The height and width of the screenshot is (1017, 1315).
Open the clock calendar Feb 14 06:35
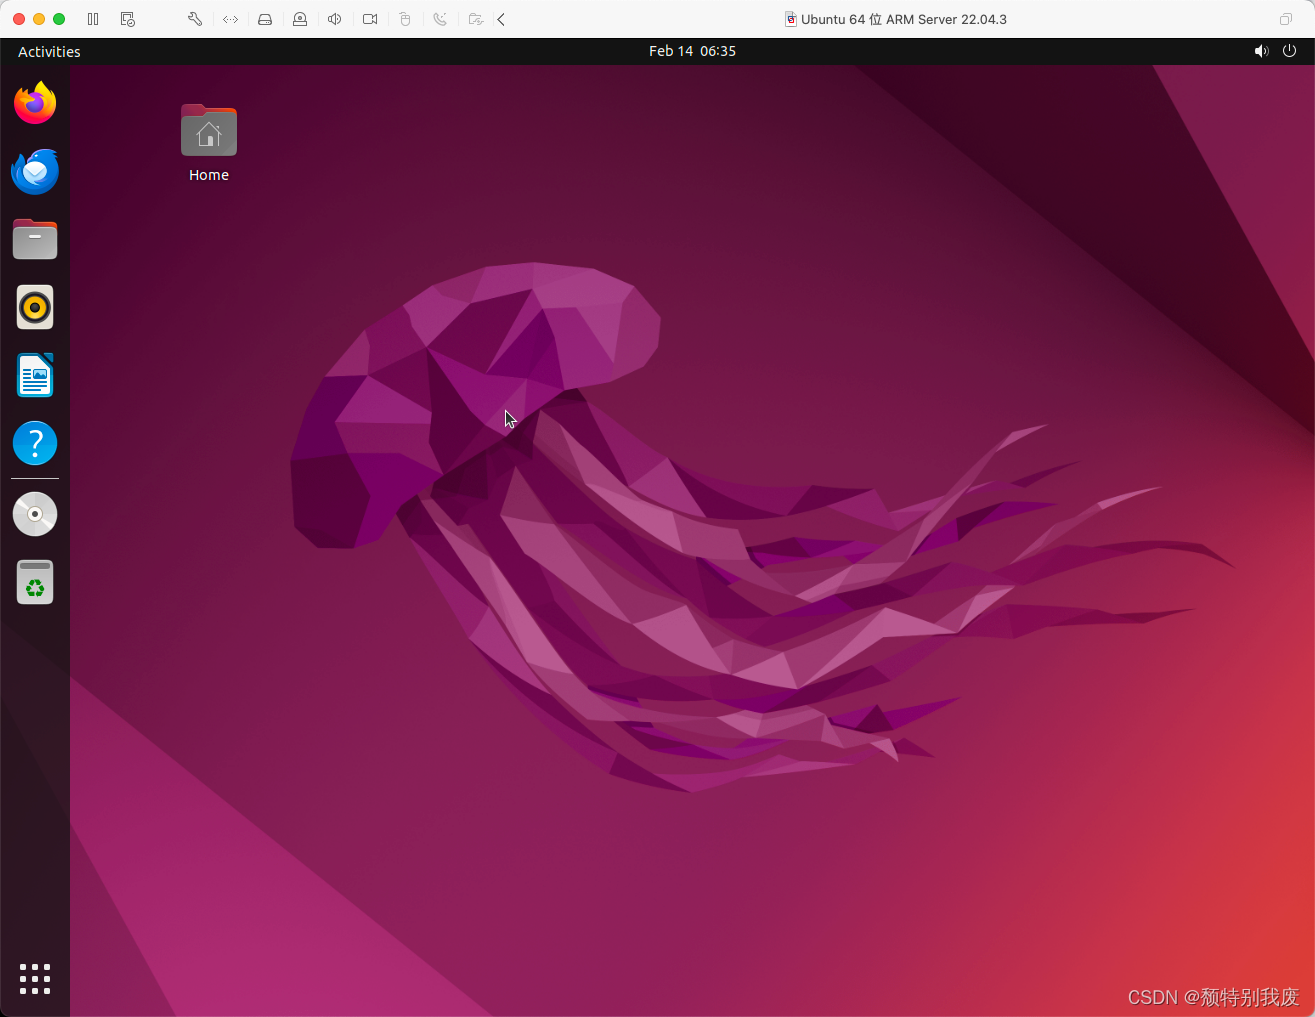[692, 51]
